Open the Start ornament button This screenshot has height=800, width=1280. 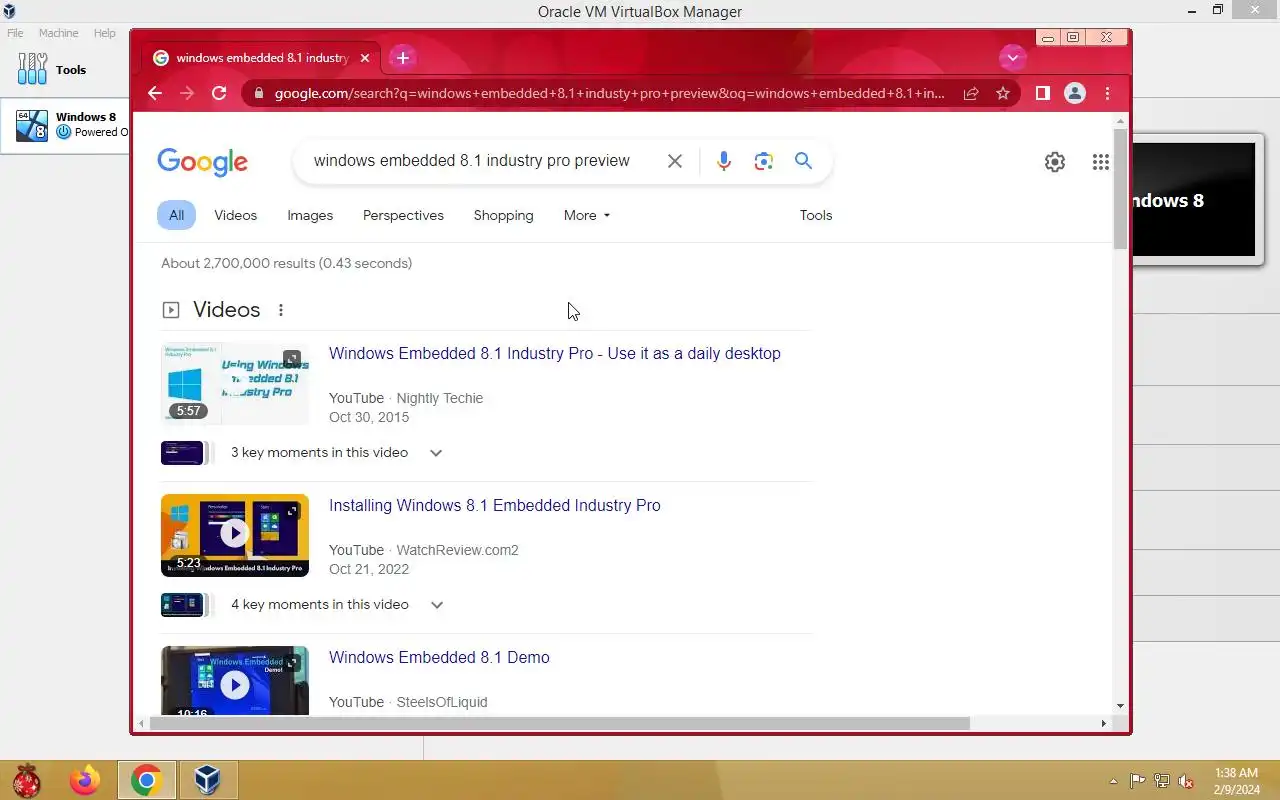[26, 780]
